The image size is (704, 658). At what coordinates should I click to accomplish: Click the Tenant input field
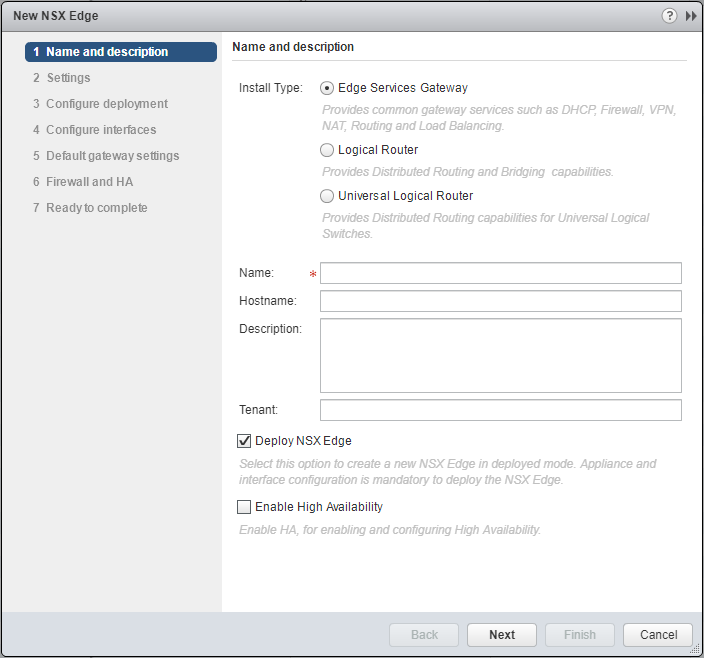point(500,410)
